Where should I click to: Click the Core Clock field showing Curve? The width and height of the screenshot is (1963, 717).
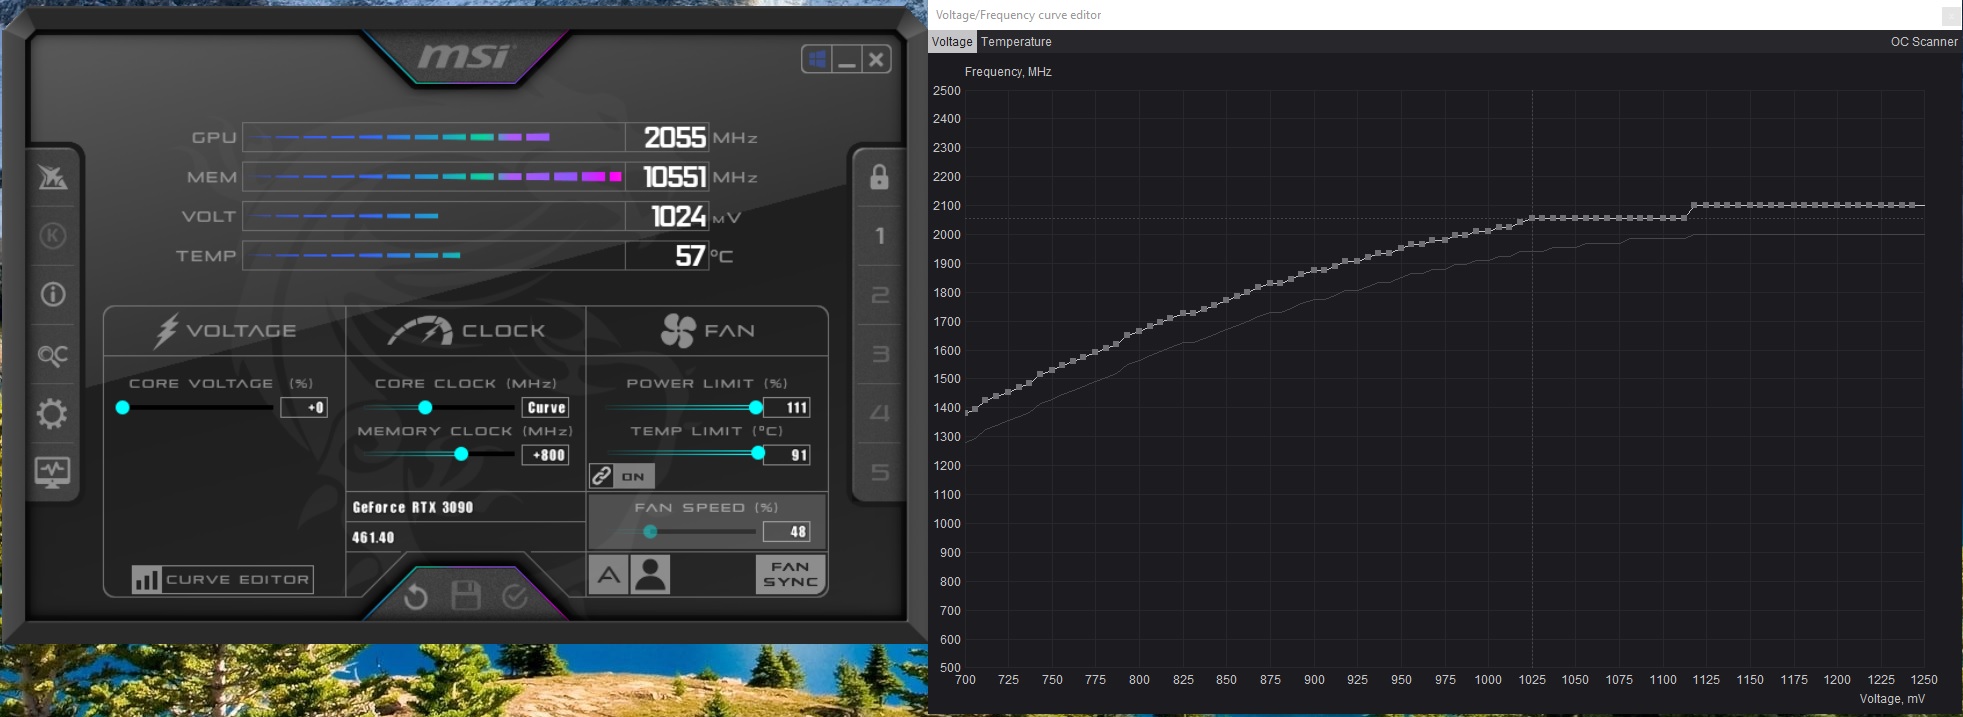click(546, 407)
